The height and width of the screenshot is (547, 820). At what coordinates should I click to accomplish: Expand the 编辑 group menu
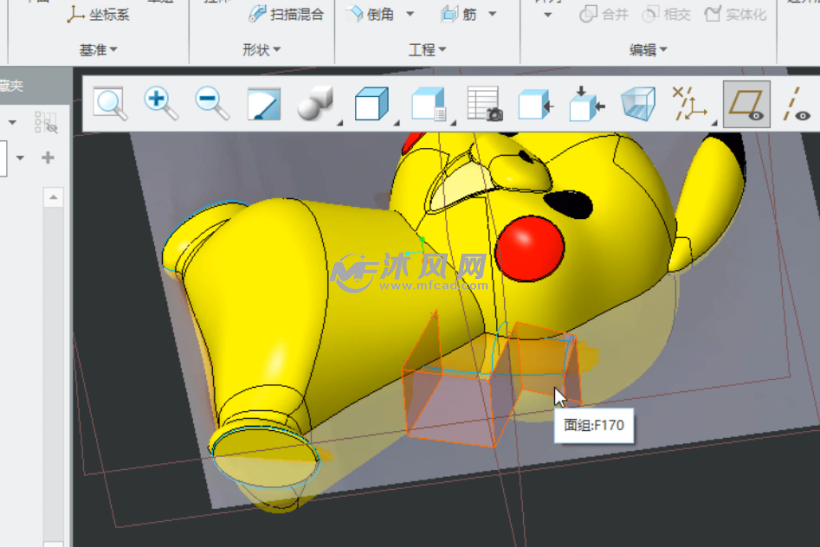648,50
